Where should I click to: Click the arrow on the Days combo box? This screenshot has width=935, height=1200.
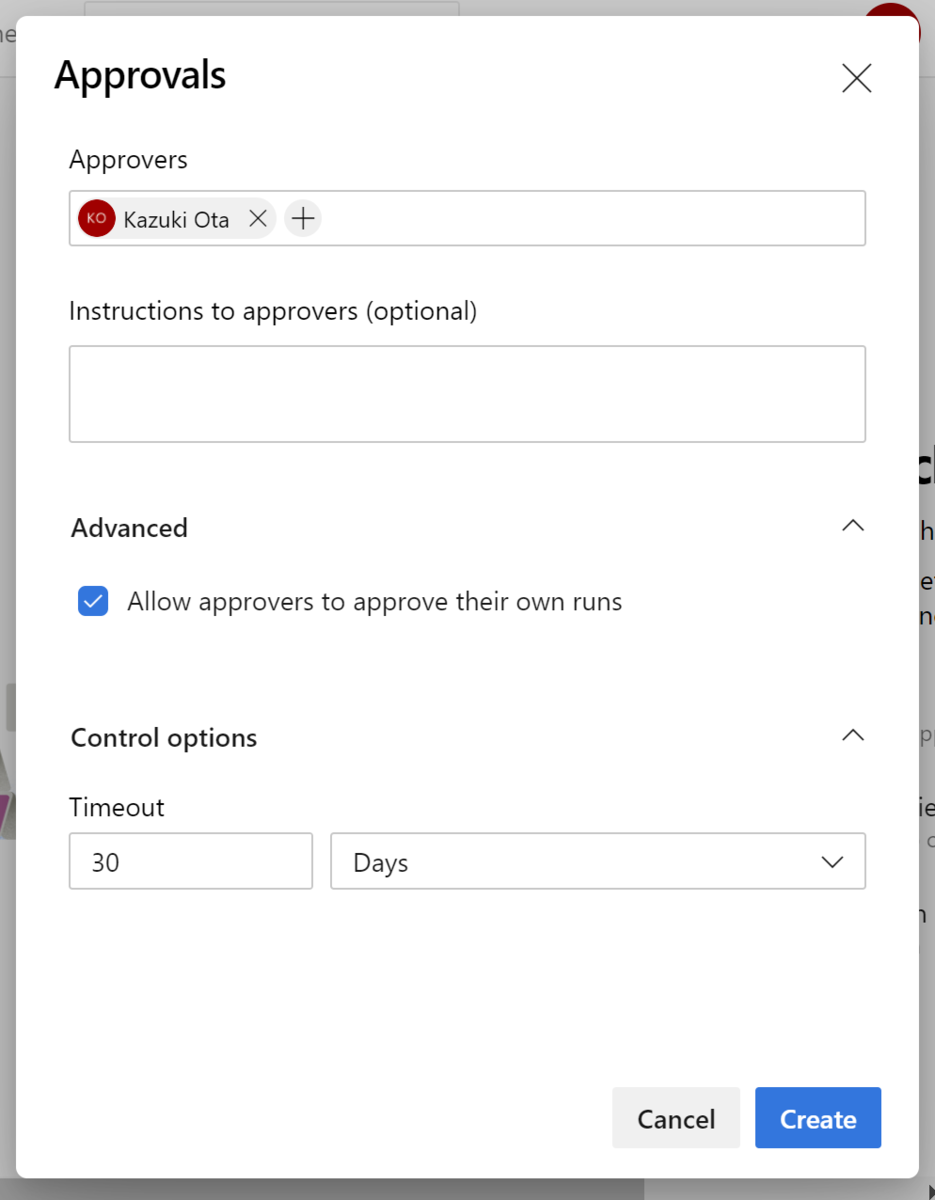coord(832,862)
